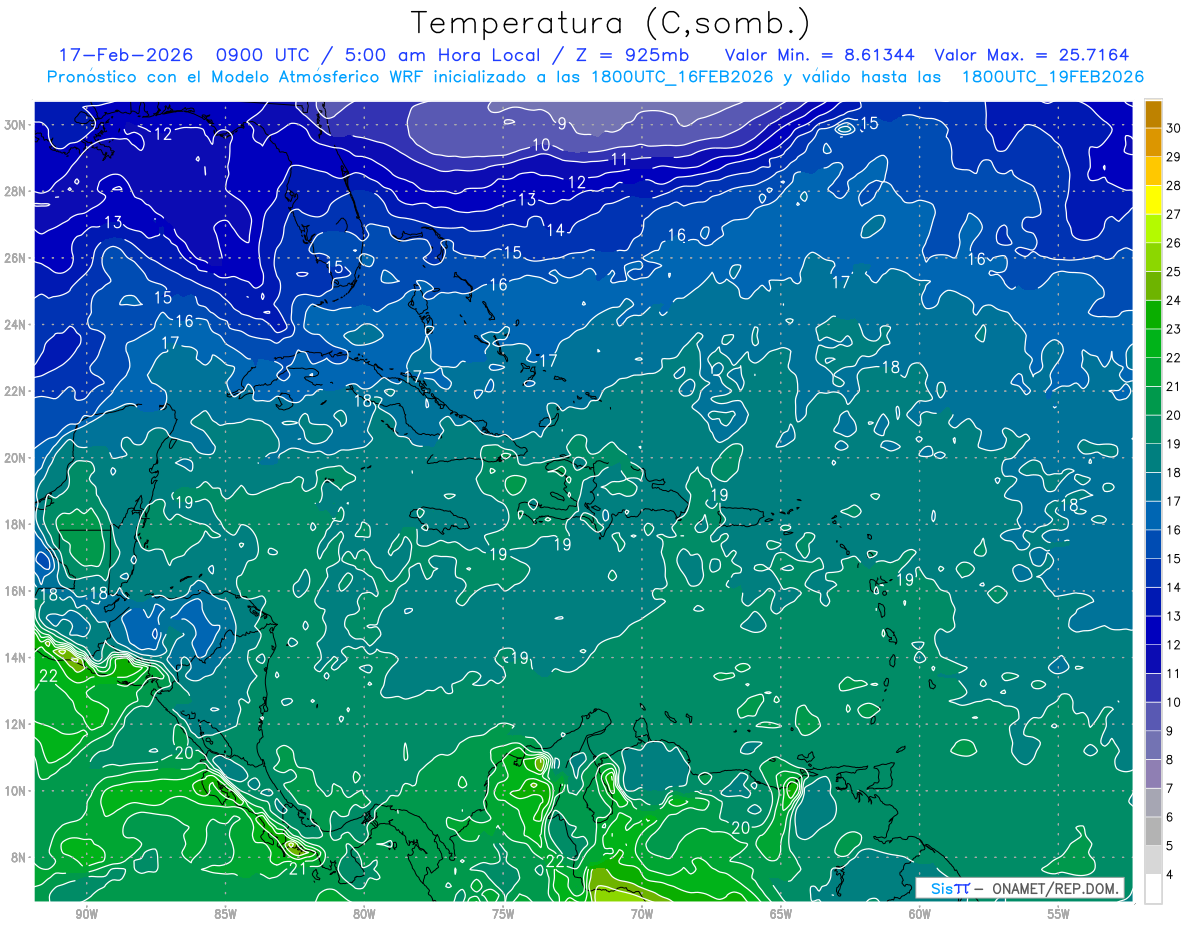
Task: Click the title 'Temperatura (C,somb.)'
Action: click(611, 23)
